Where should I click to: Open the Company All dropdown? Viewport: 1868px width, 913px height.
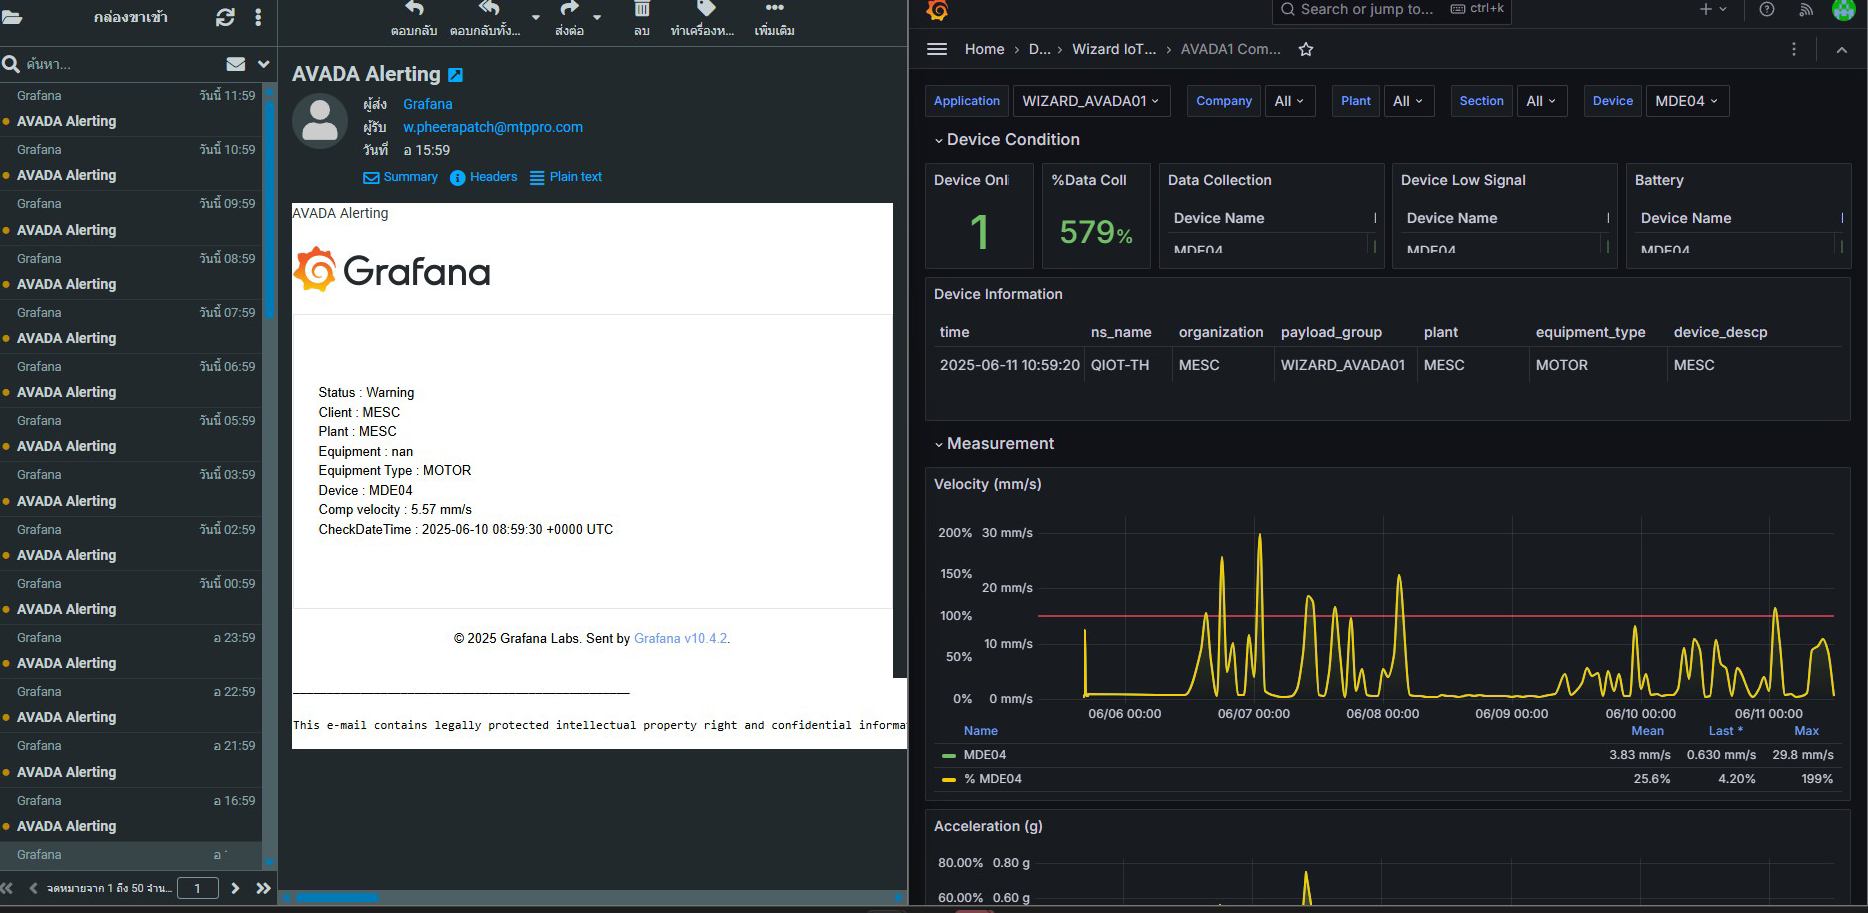pyautogui.click(x=1290, y=101)
